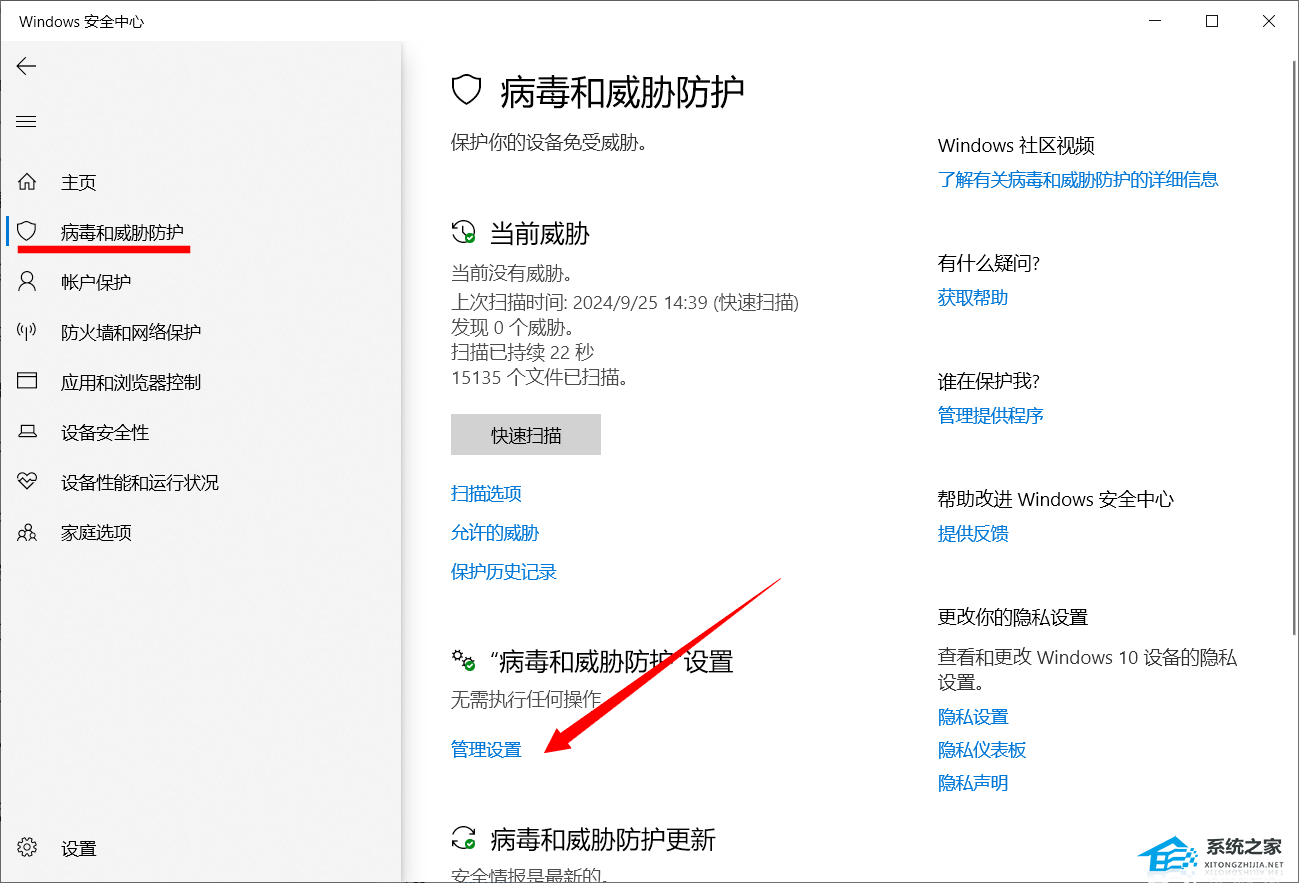The image size is (1299, 883).
Task: Open the 隐私声明 link
Action: [x=973, y=783]
